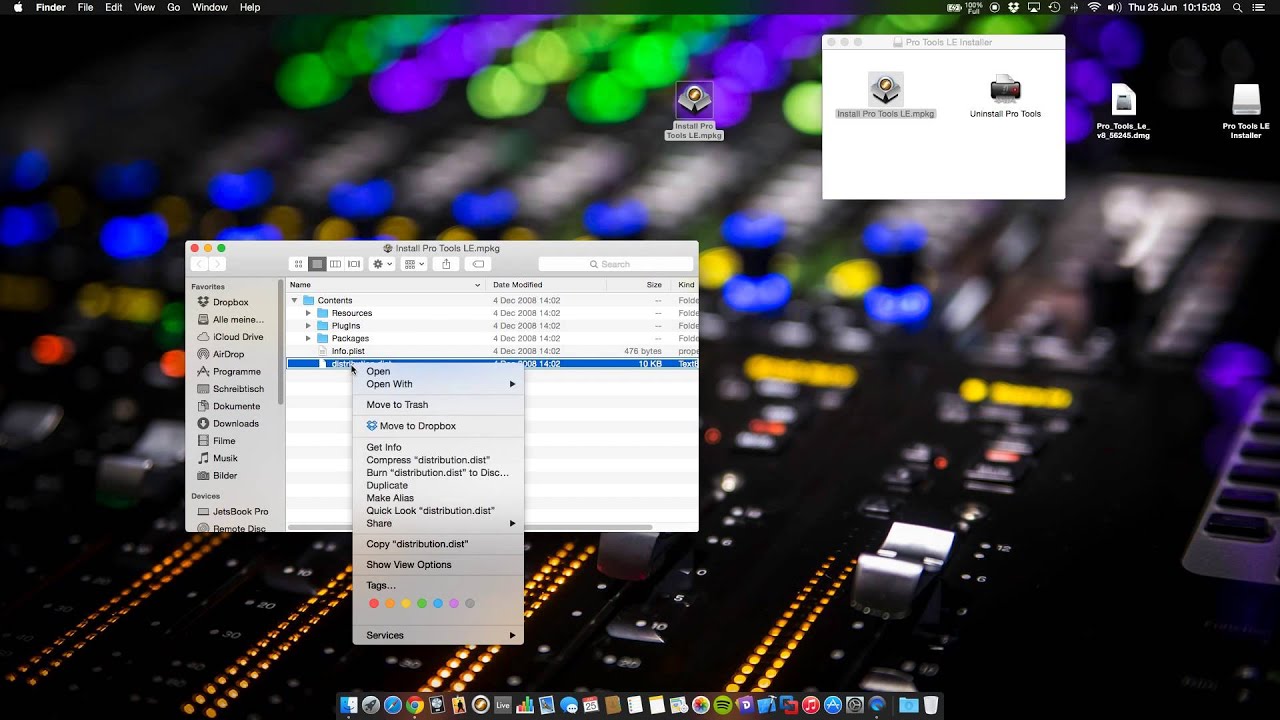1280x720 pixels.
Task: Choose Move to Dropbox
Action: point(438,426)
